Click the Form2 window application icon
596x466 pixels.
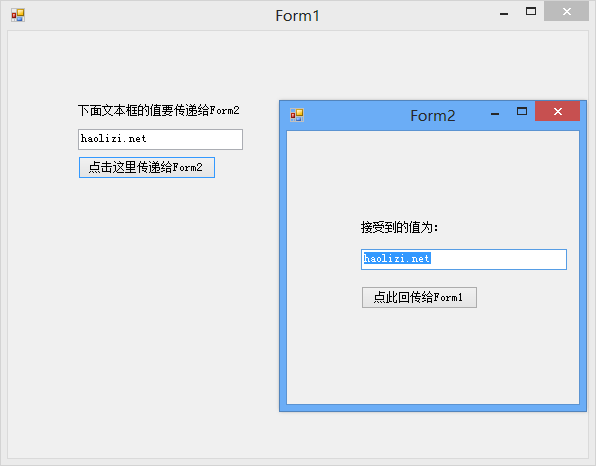pyautogui.click(x=297, y=115)
